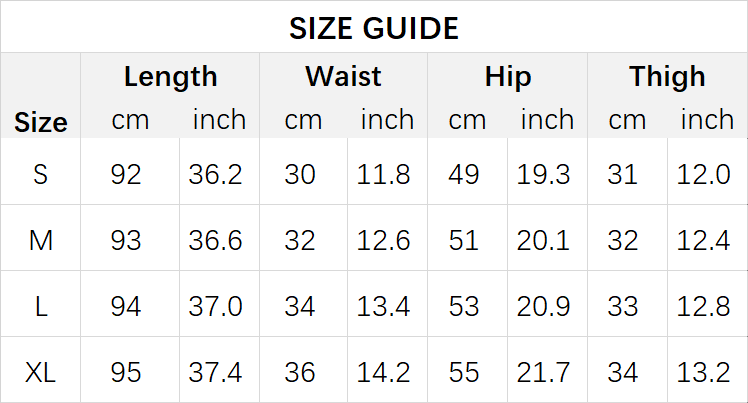
Task: Click the 20.1 hip inch cell
Action: click(543, 240)
